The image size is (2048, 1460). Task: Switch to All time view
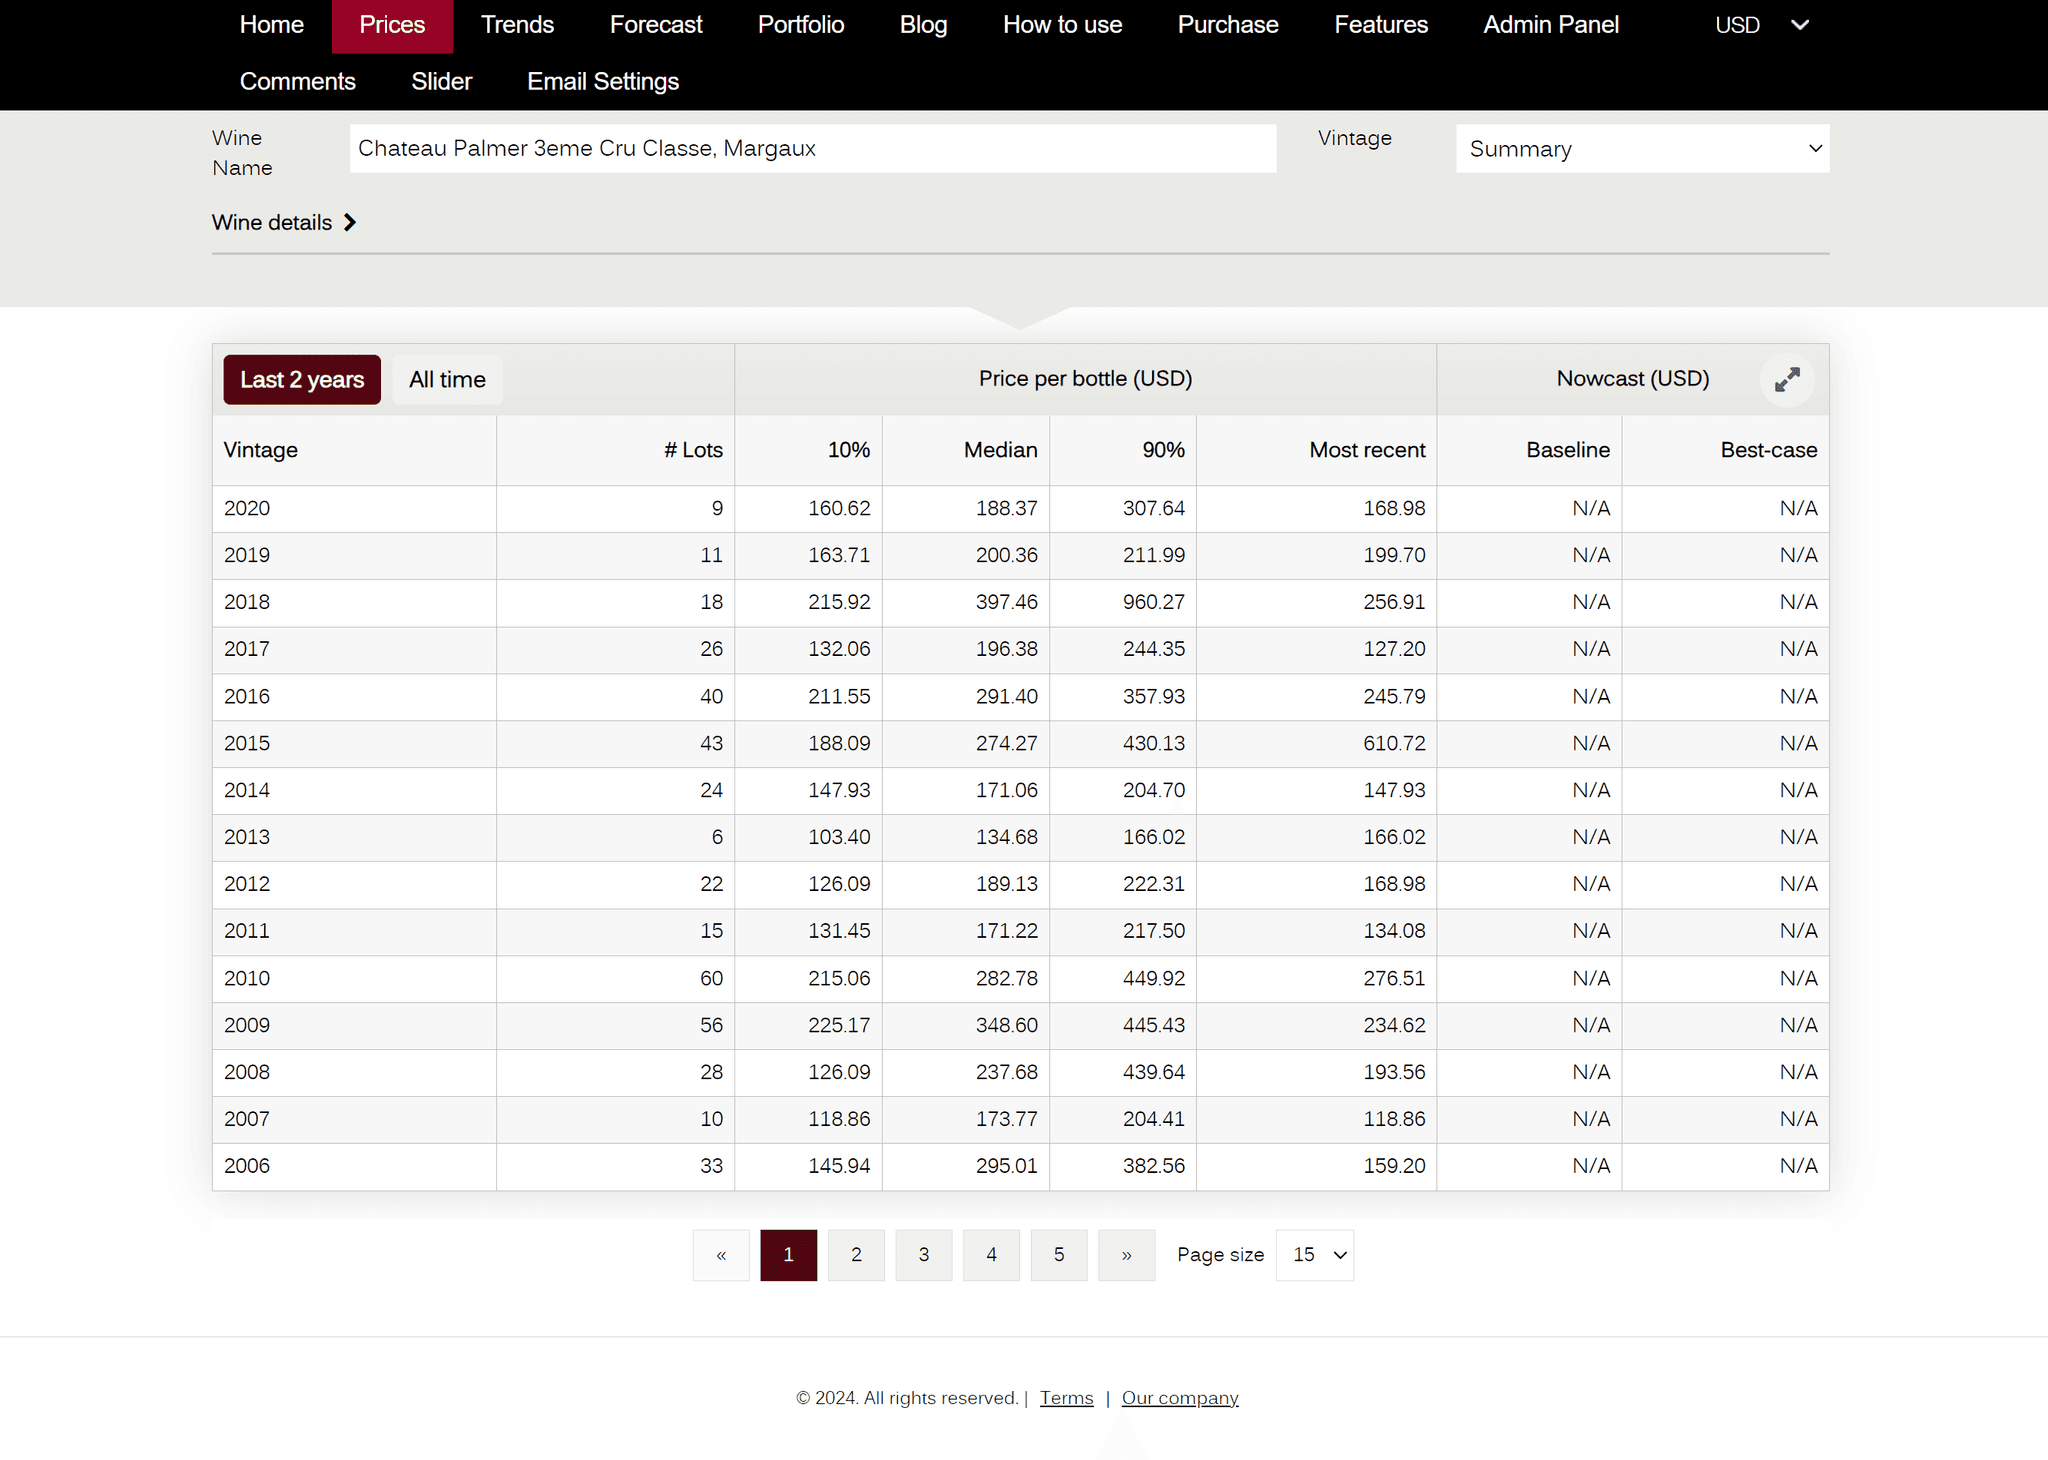click(447, 380)
